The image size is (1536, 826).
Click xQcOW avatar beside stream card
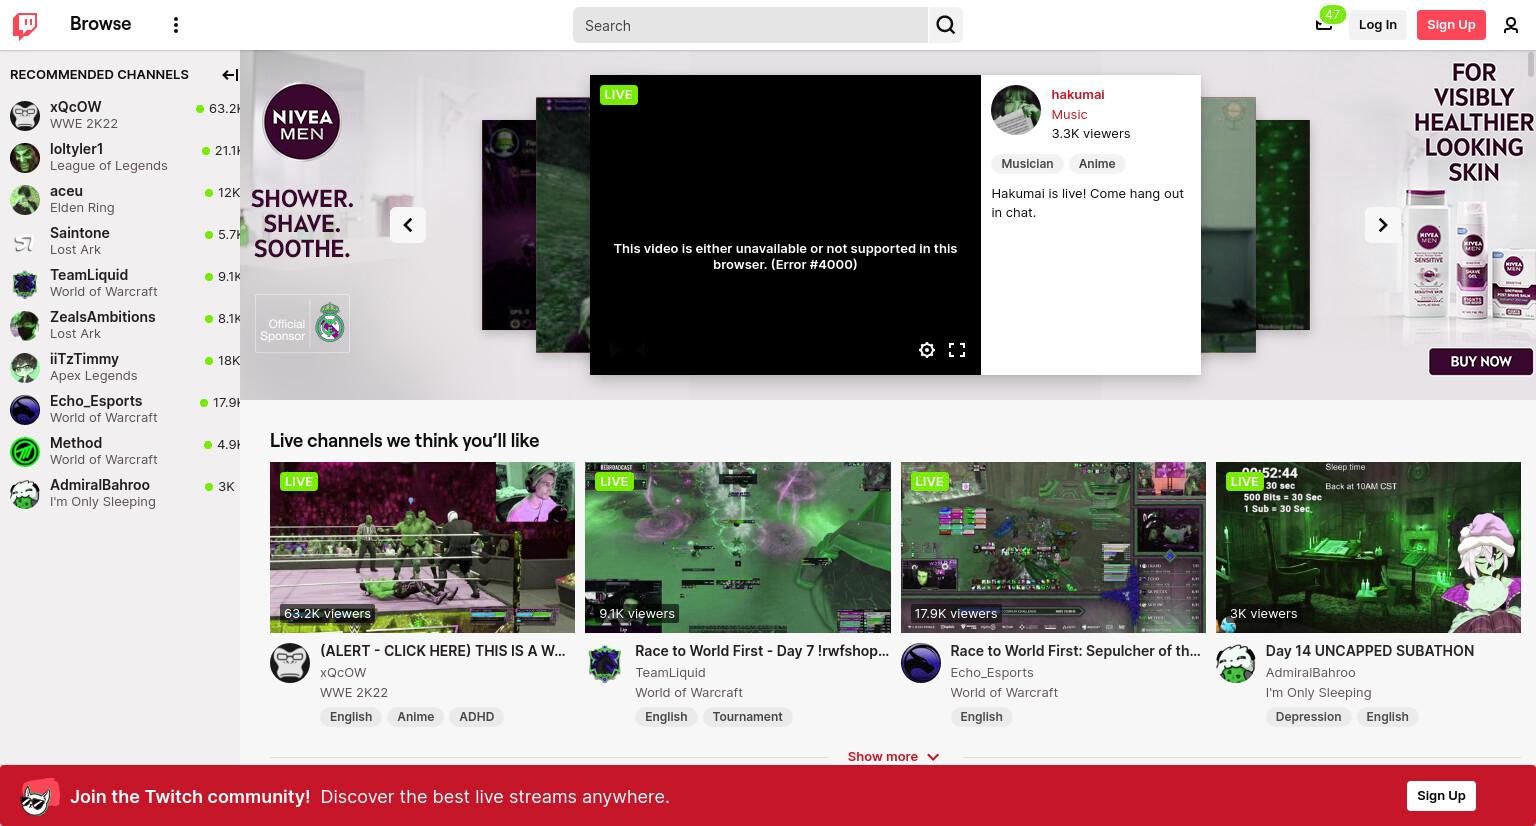(x=290, y=663)
